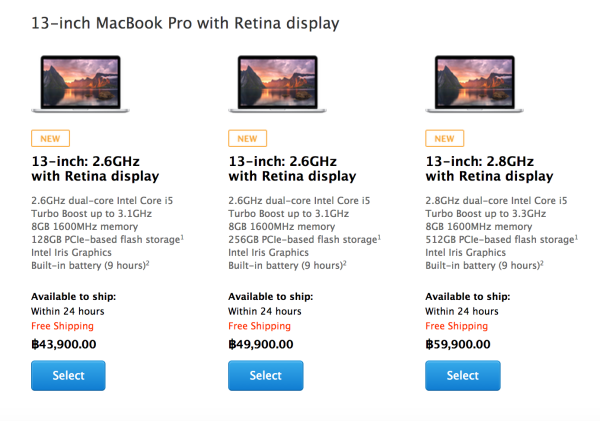
Task: Click the NEW badge on the 256GB model
Action: coord(247,139)
